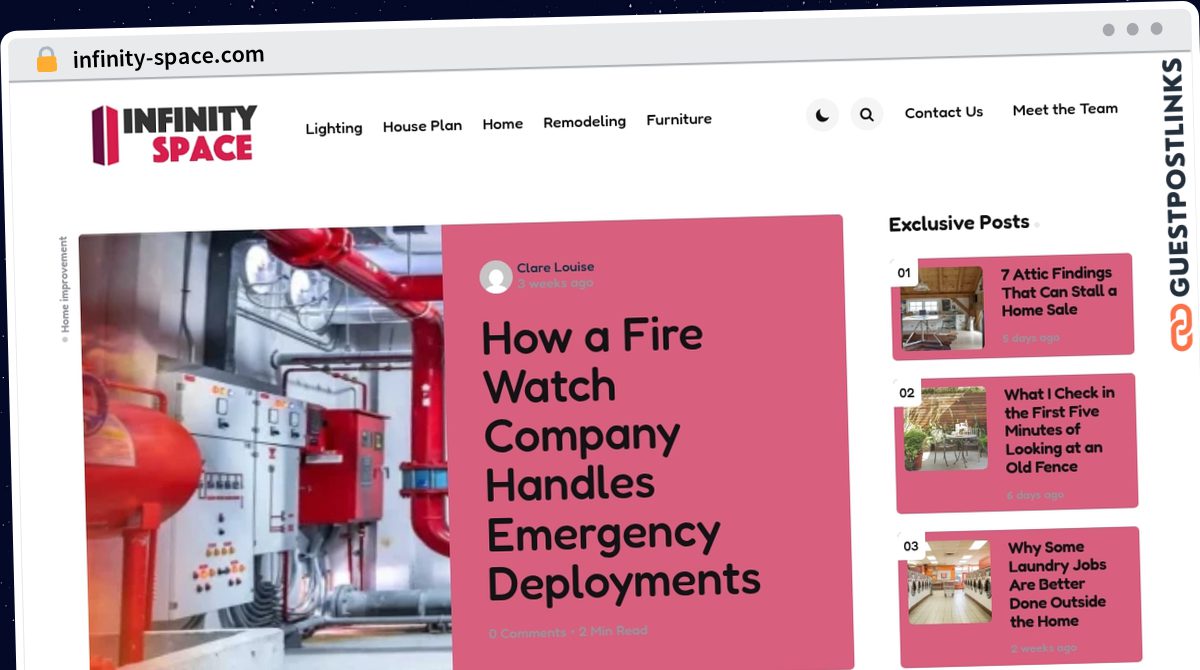Click the laundromat post thumbnail
The width and height of the screenshot is (1200, 670).
[950, 583]
